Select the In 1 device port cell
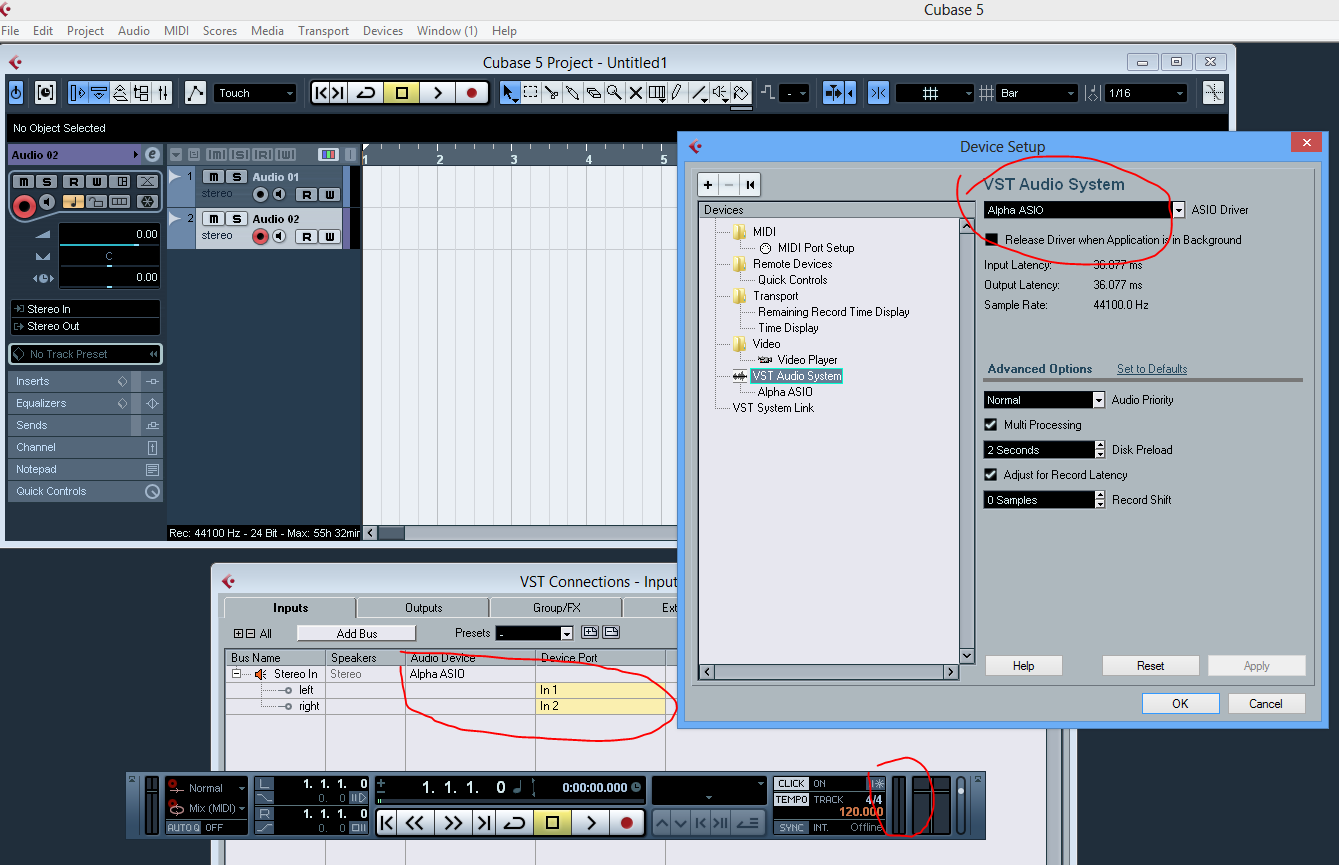 point(601,690)
